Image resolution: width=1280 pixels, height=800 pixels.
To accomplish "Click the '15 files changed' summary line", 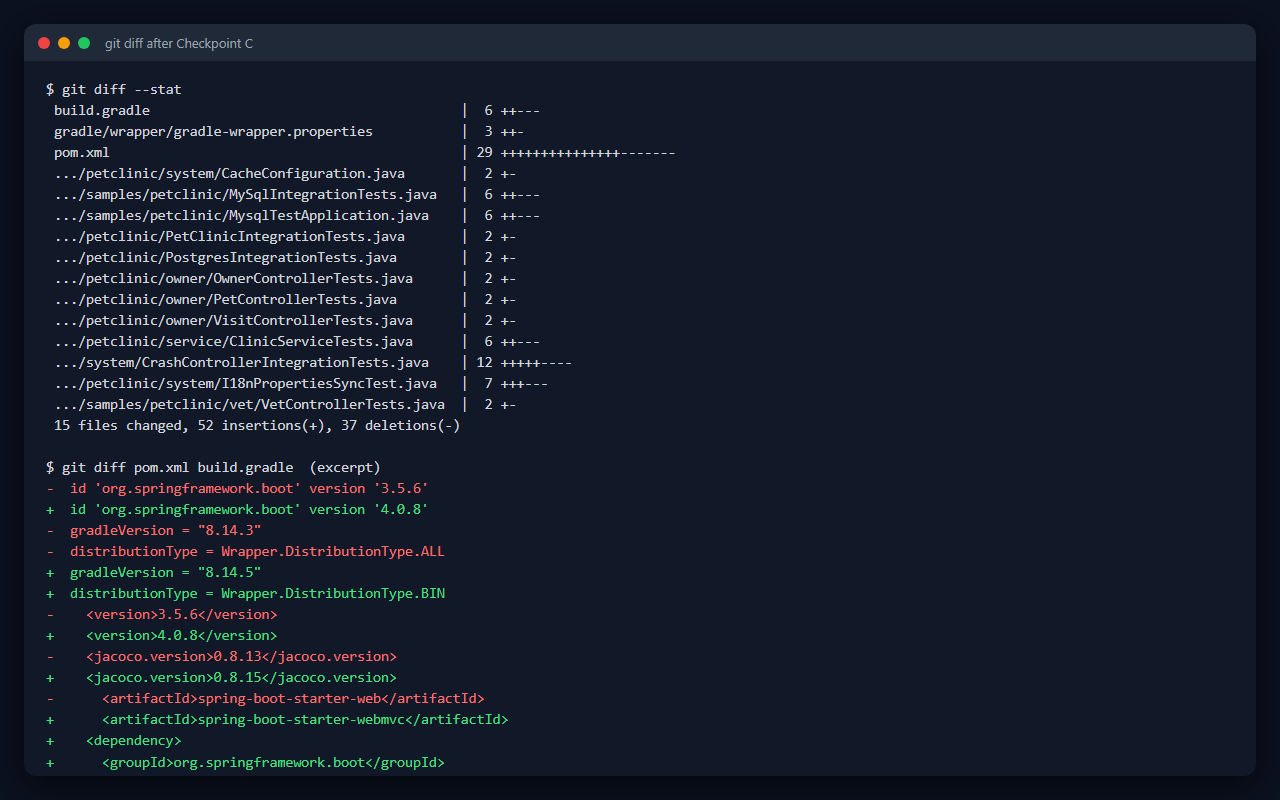I will pos(257,425).
